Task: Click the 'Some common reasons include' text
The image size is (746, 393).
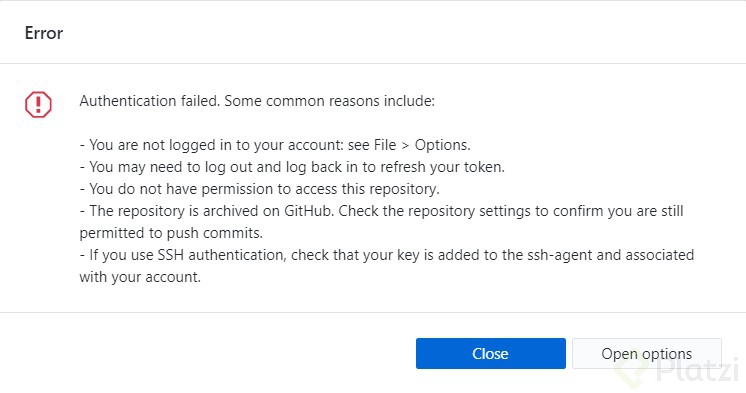Action: click(x=329, y=101)
